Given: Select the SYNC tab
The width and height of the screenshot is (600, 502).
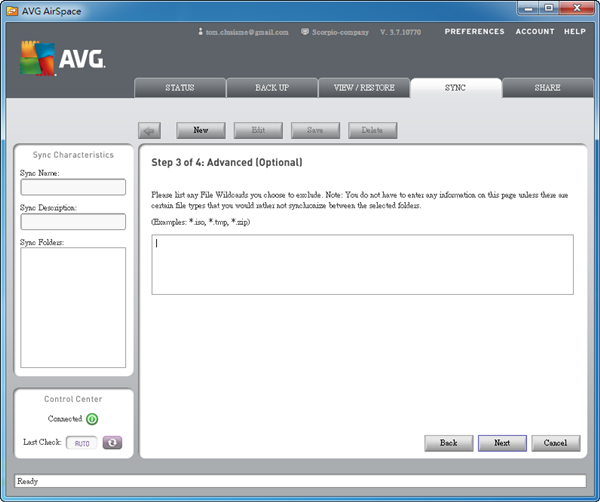Looking at the screenshot, I should (456, 88).
